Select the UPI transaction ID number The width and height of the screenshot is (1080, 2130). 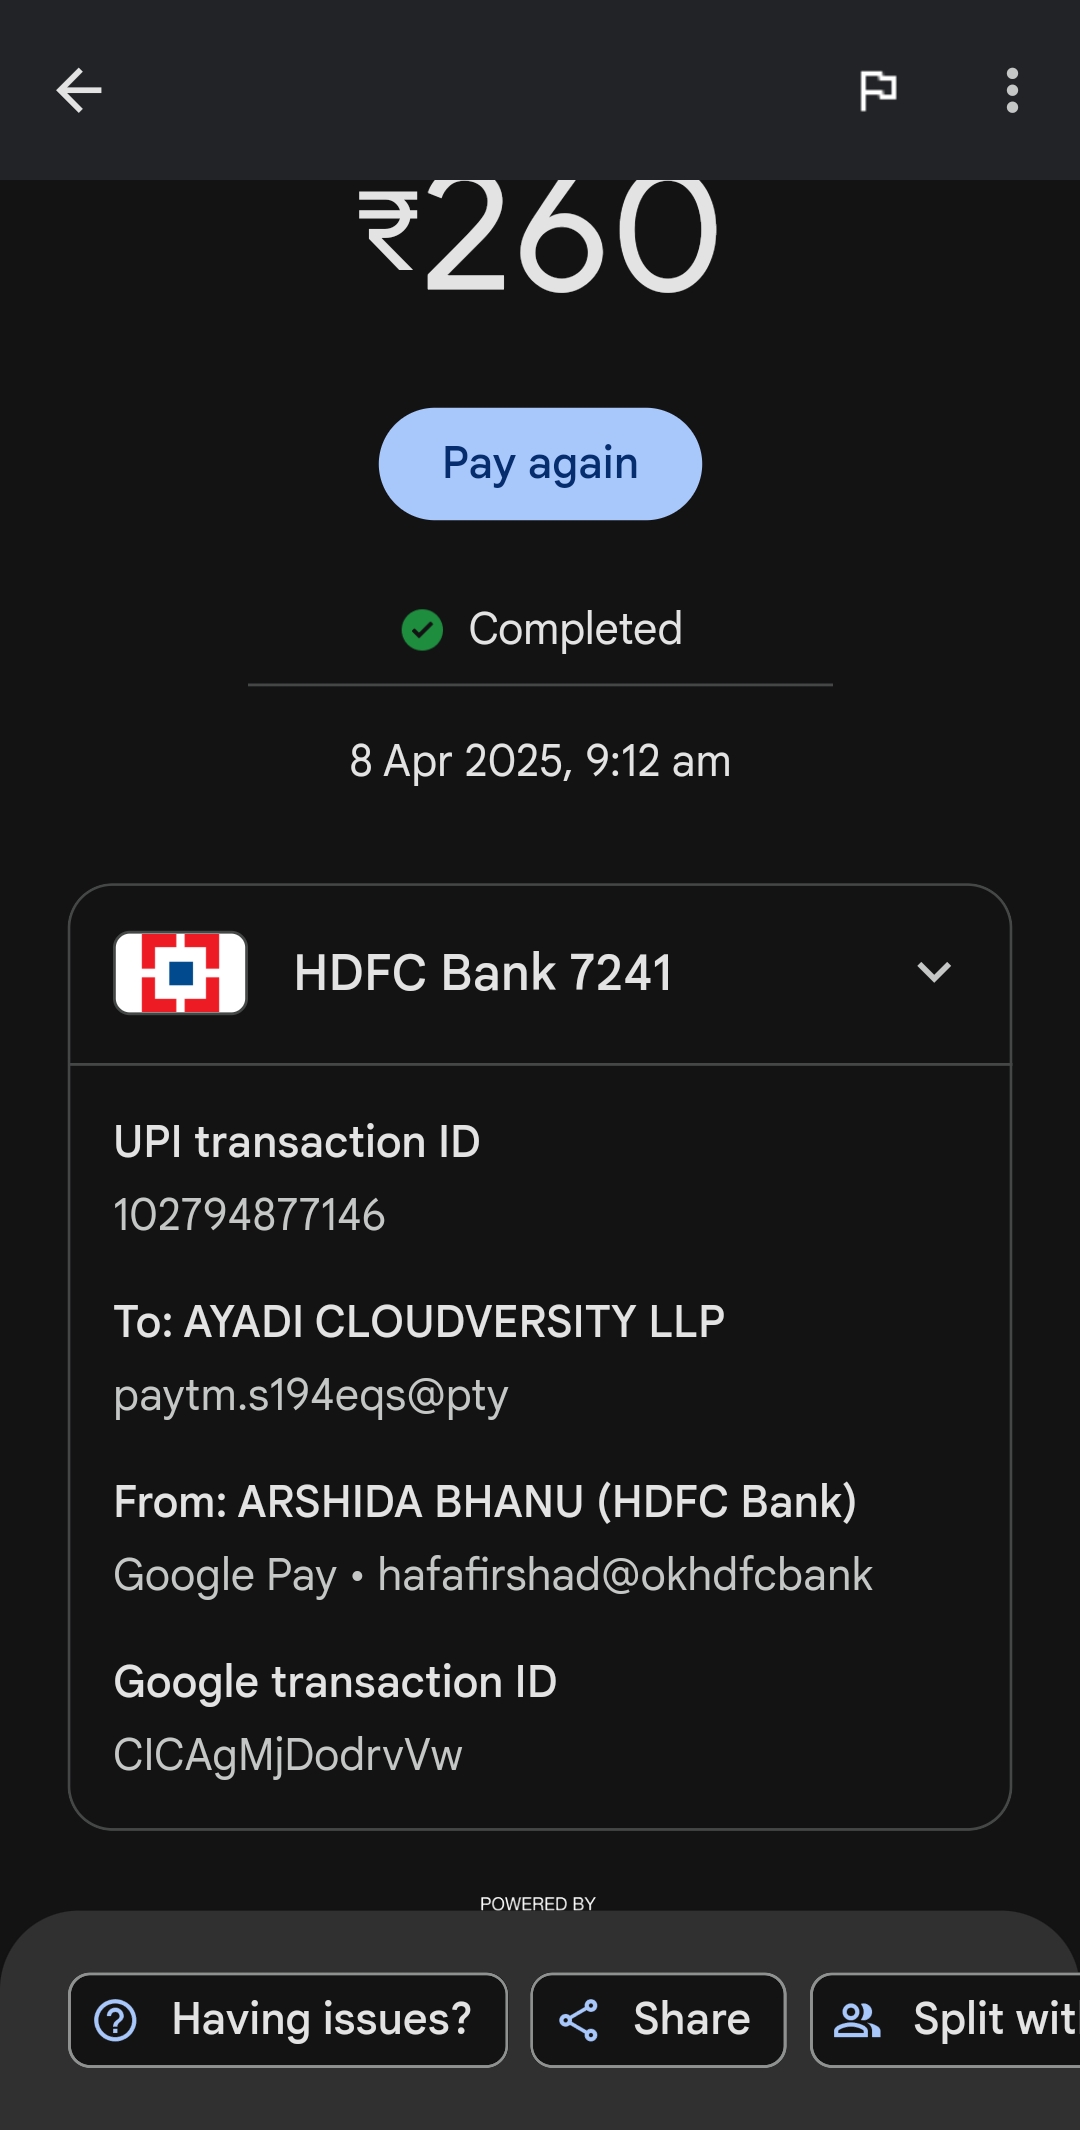249,1215
